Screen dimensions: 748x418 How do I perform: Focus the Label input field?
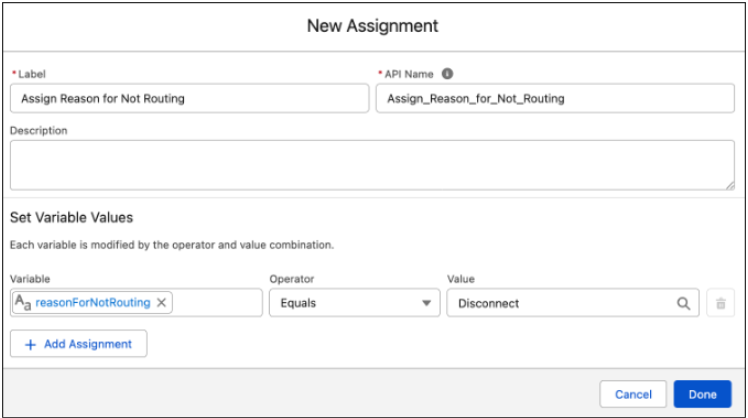coord(189,99)
